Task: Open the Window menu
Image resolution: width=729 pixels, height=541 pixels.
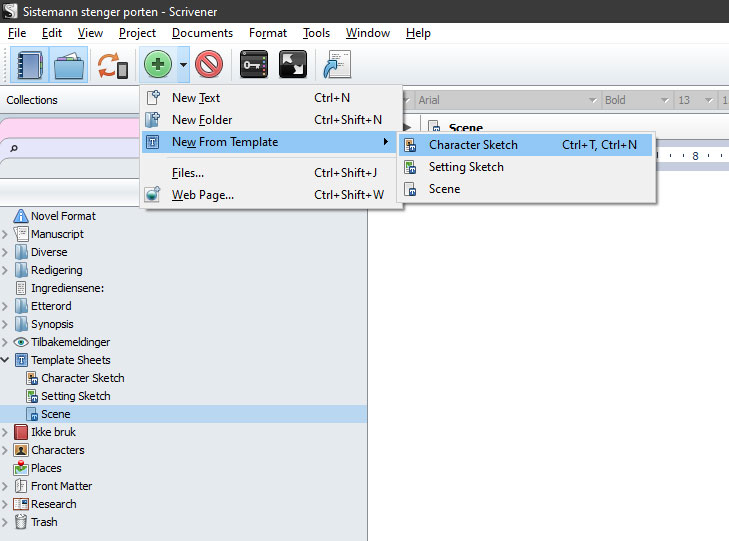Action: coord(368,33)
